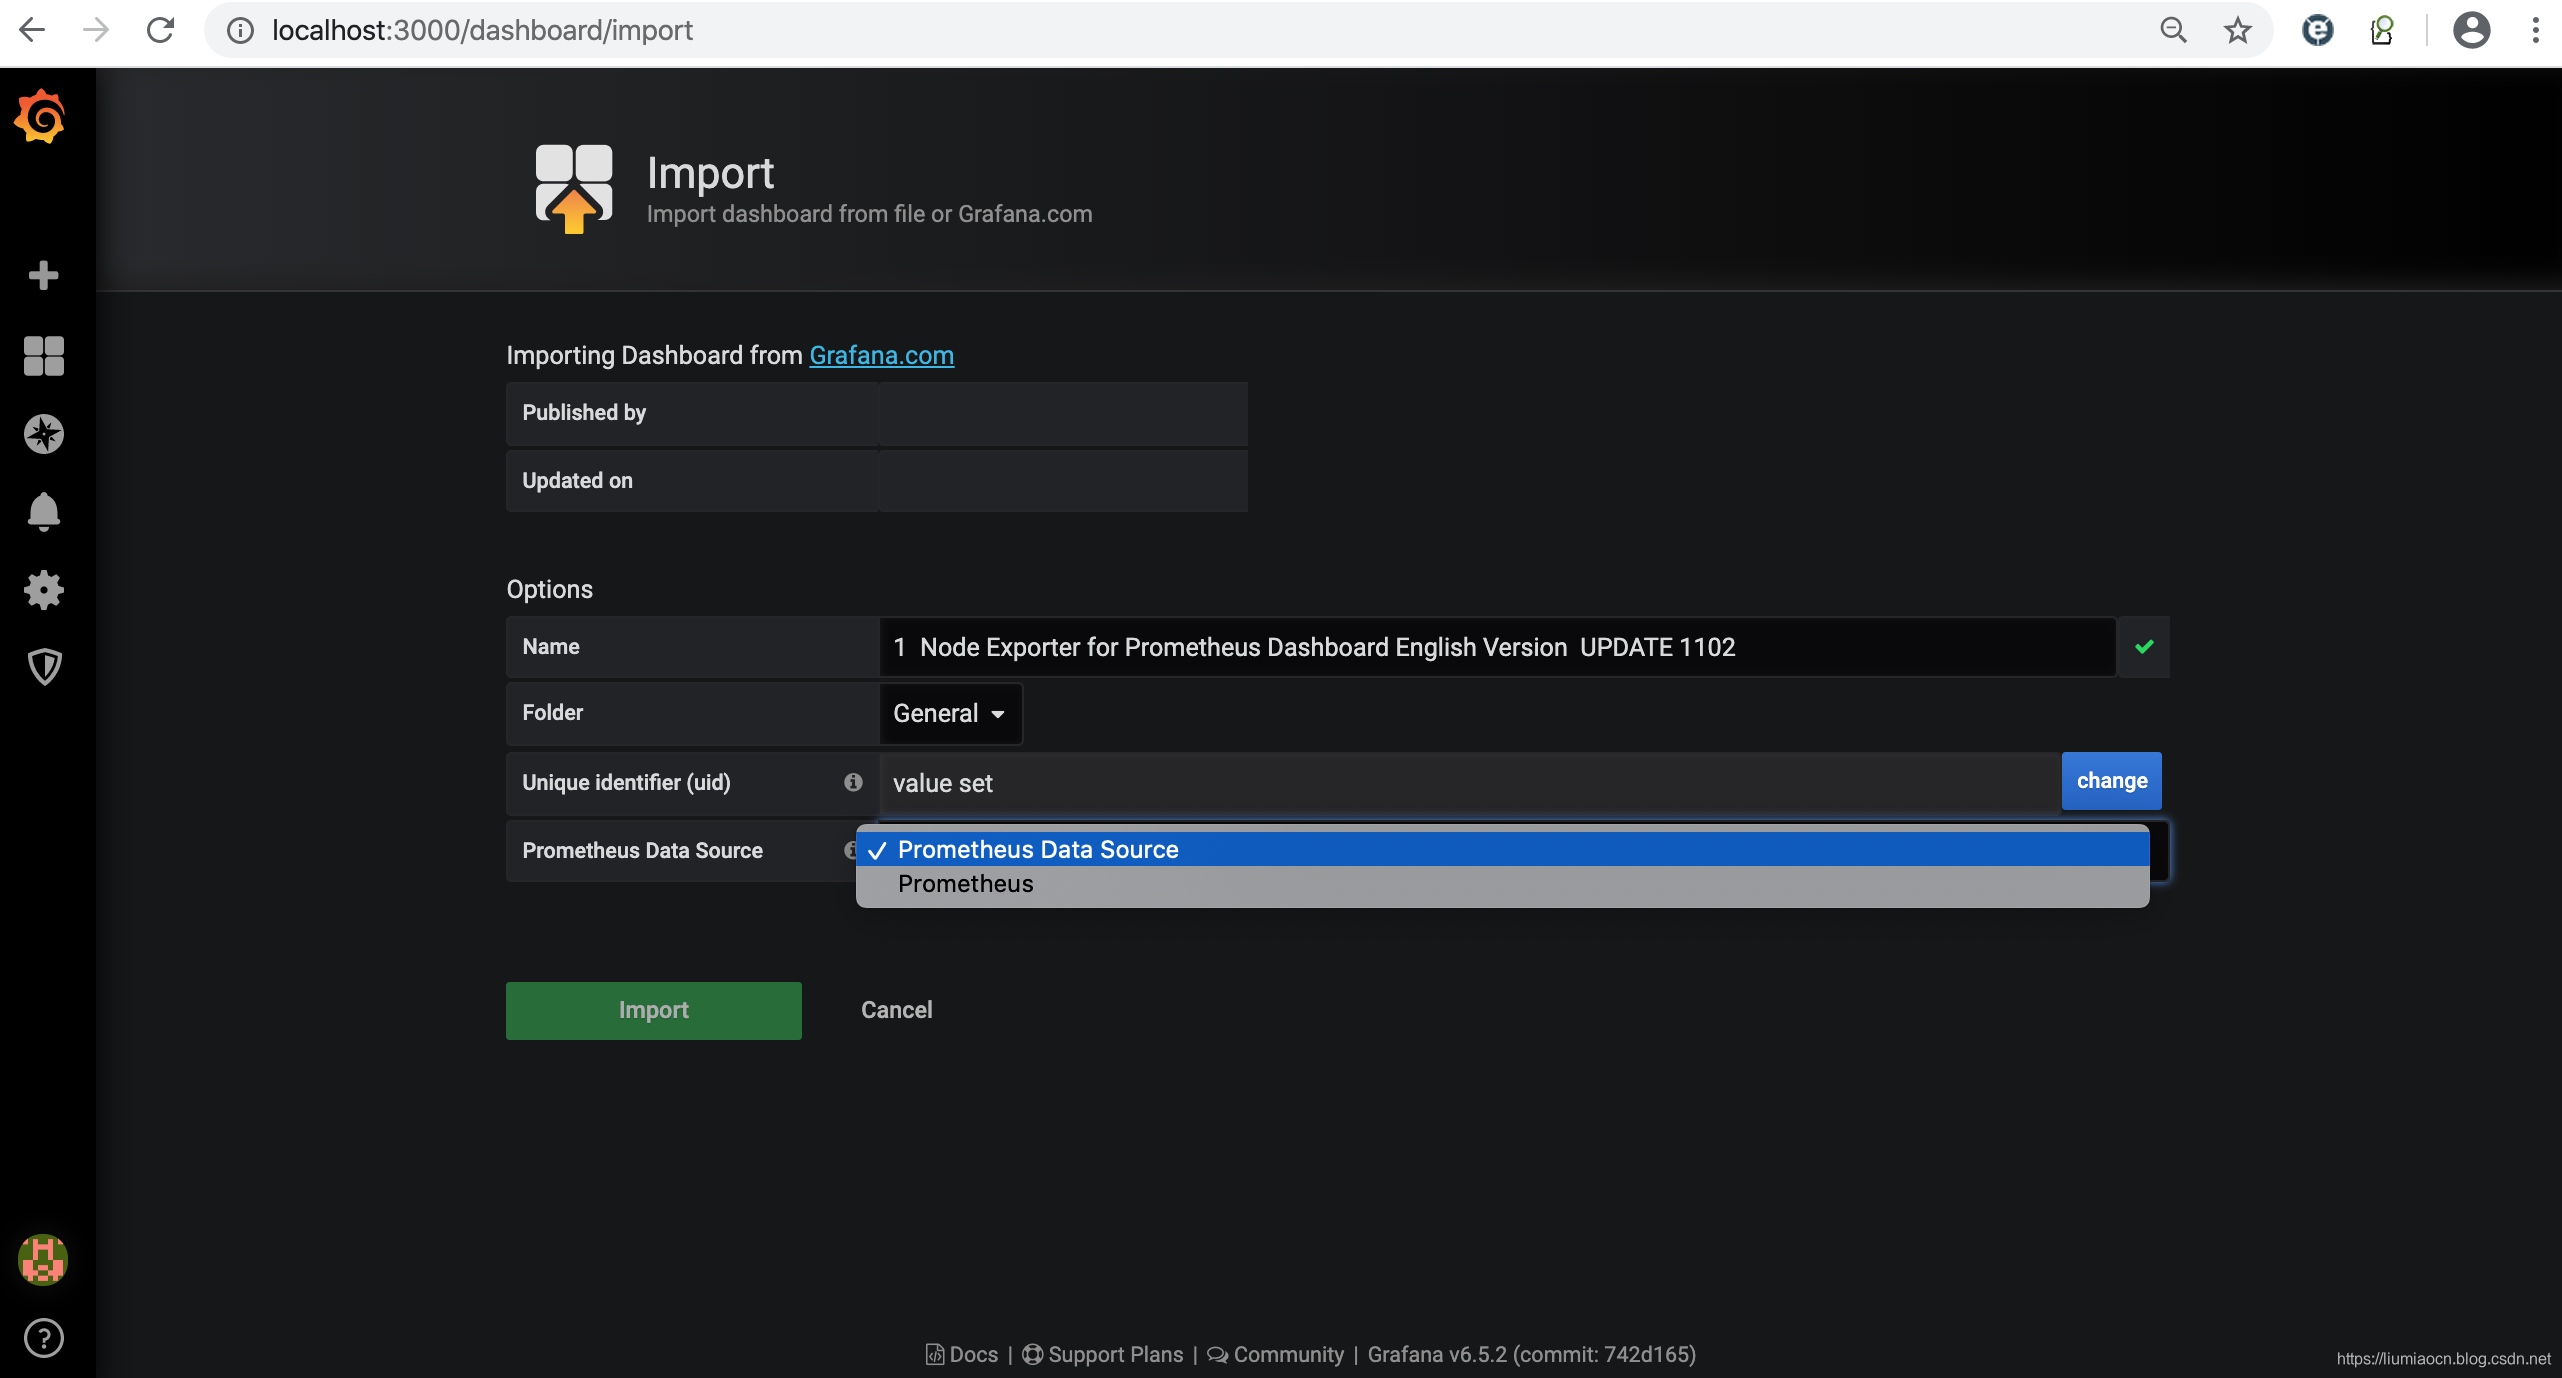Click the Published by label
This screenshot has width=2562, height=1378.
pos(584,412)
